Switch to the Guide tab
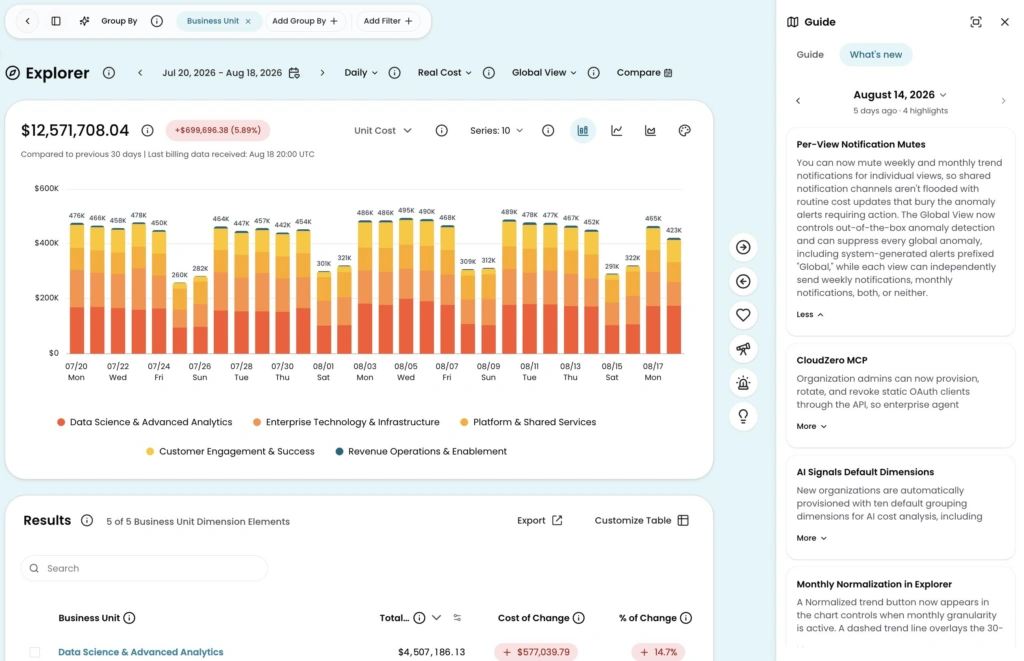Image resolution: width=1024 pixels, height=661 pixels. tap(810, 54)
